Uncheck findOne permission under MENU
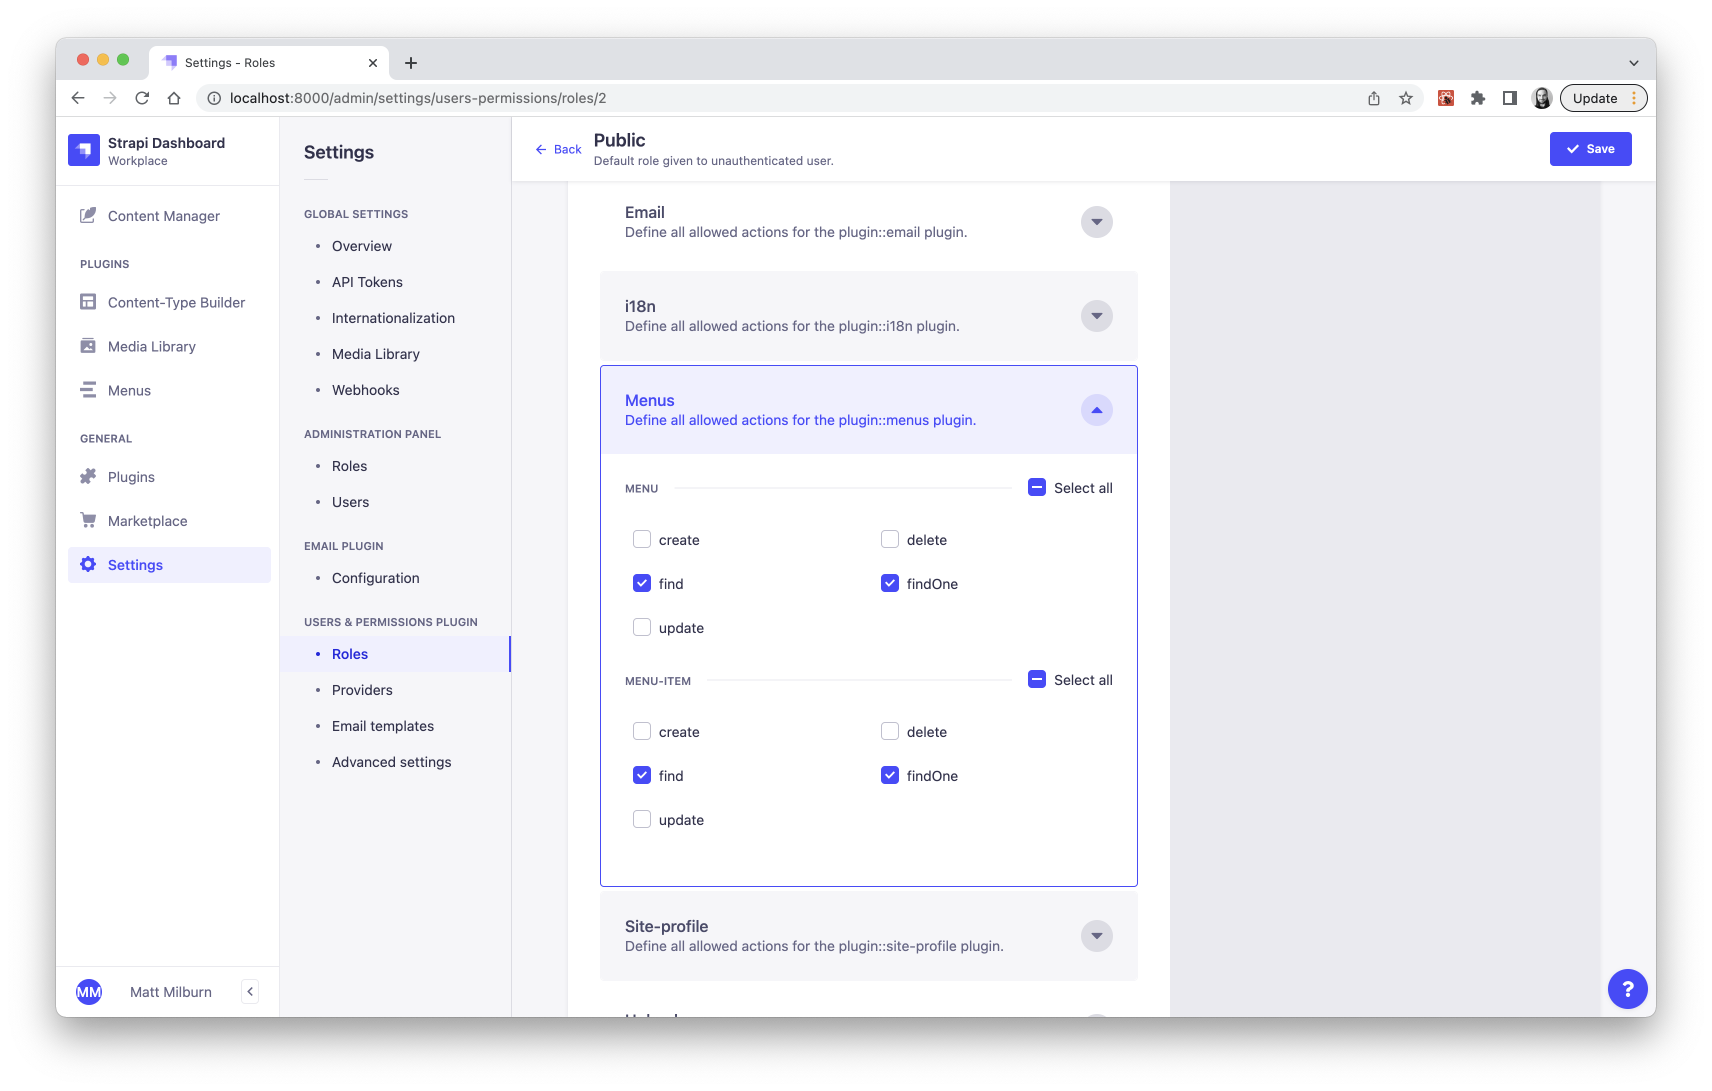The width and height of the screenshot is (1712, 1091). pos(890,584)
